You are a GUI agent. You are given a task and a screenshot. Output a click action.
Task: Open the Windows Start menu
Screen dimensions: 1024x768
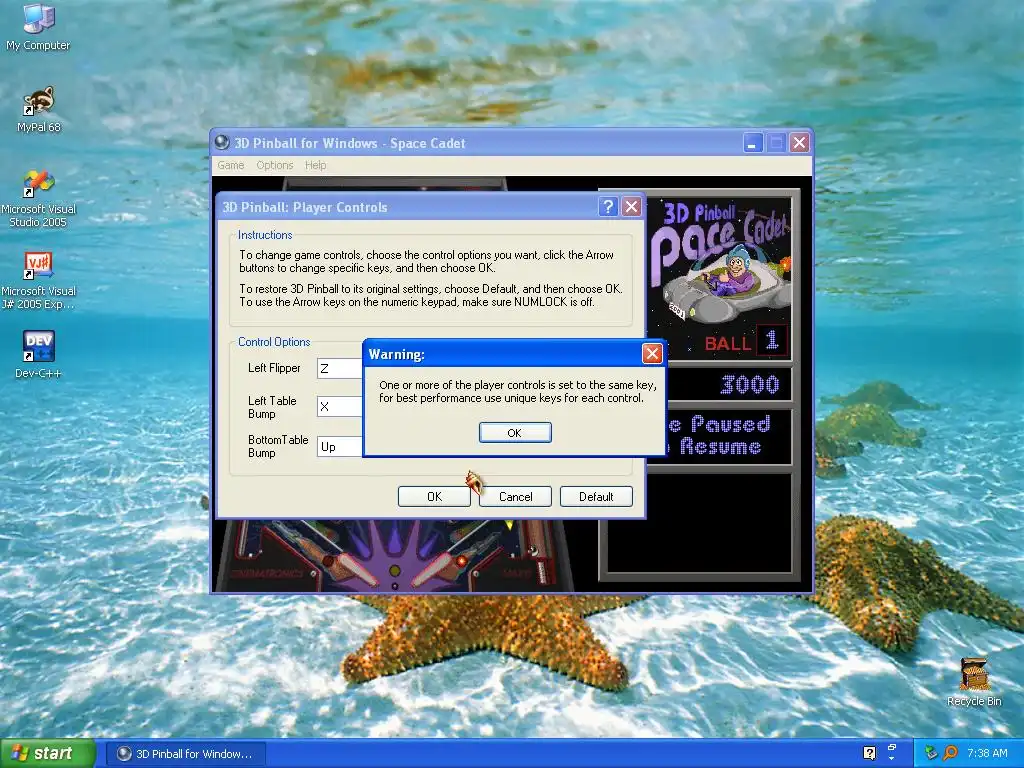pos(47,753)
